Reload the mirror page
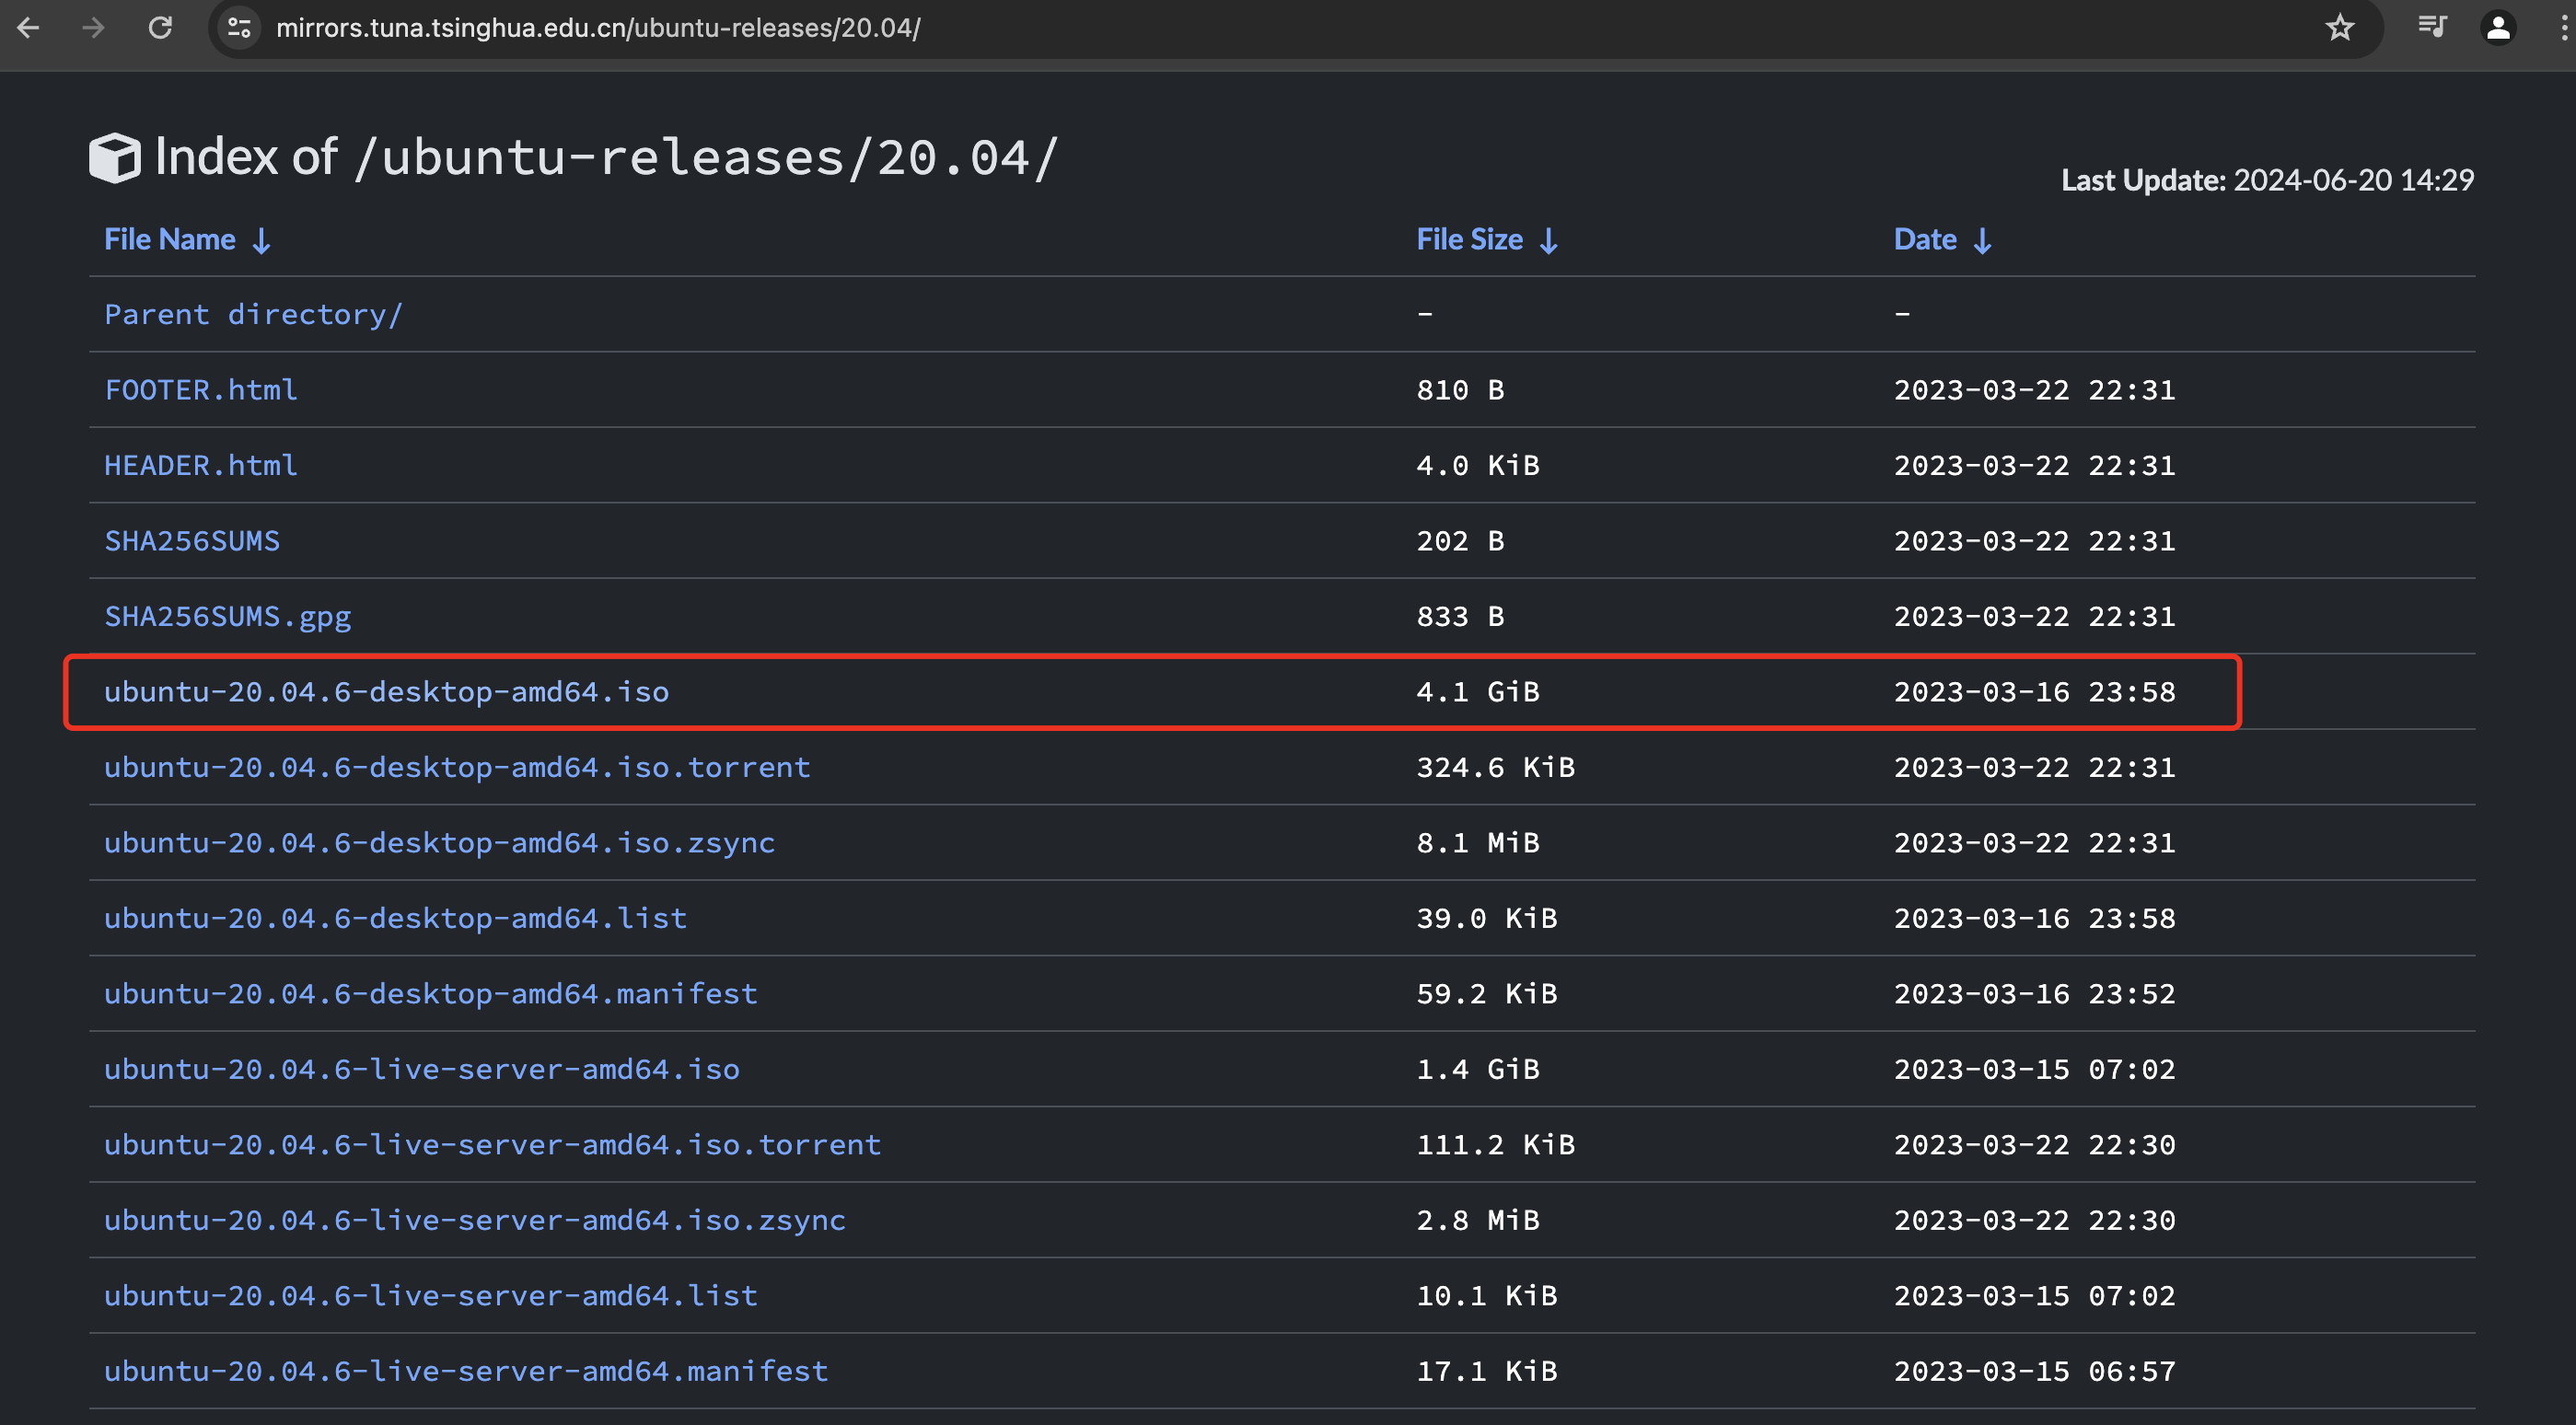The image size is (2576, 1425). click(160, 28)
